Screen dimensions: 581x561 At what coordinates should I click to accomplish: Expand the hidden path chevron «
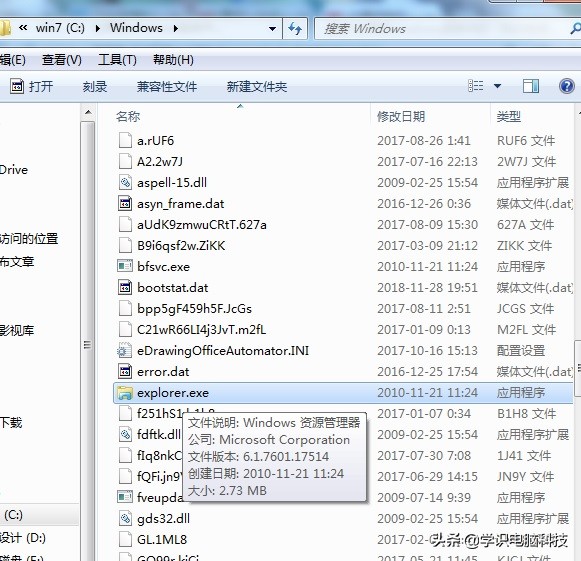pyautogui.click(x=23, y=28)
